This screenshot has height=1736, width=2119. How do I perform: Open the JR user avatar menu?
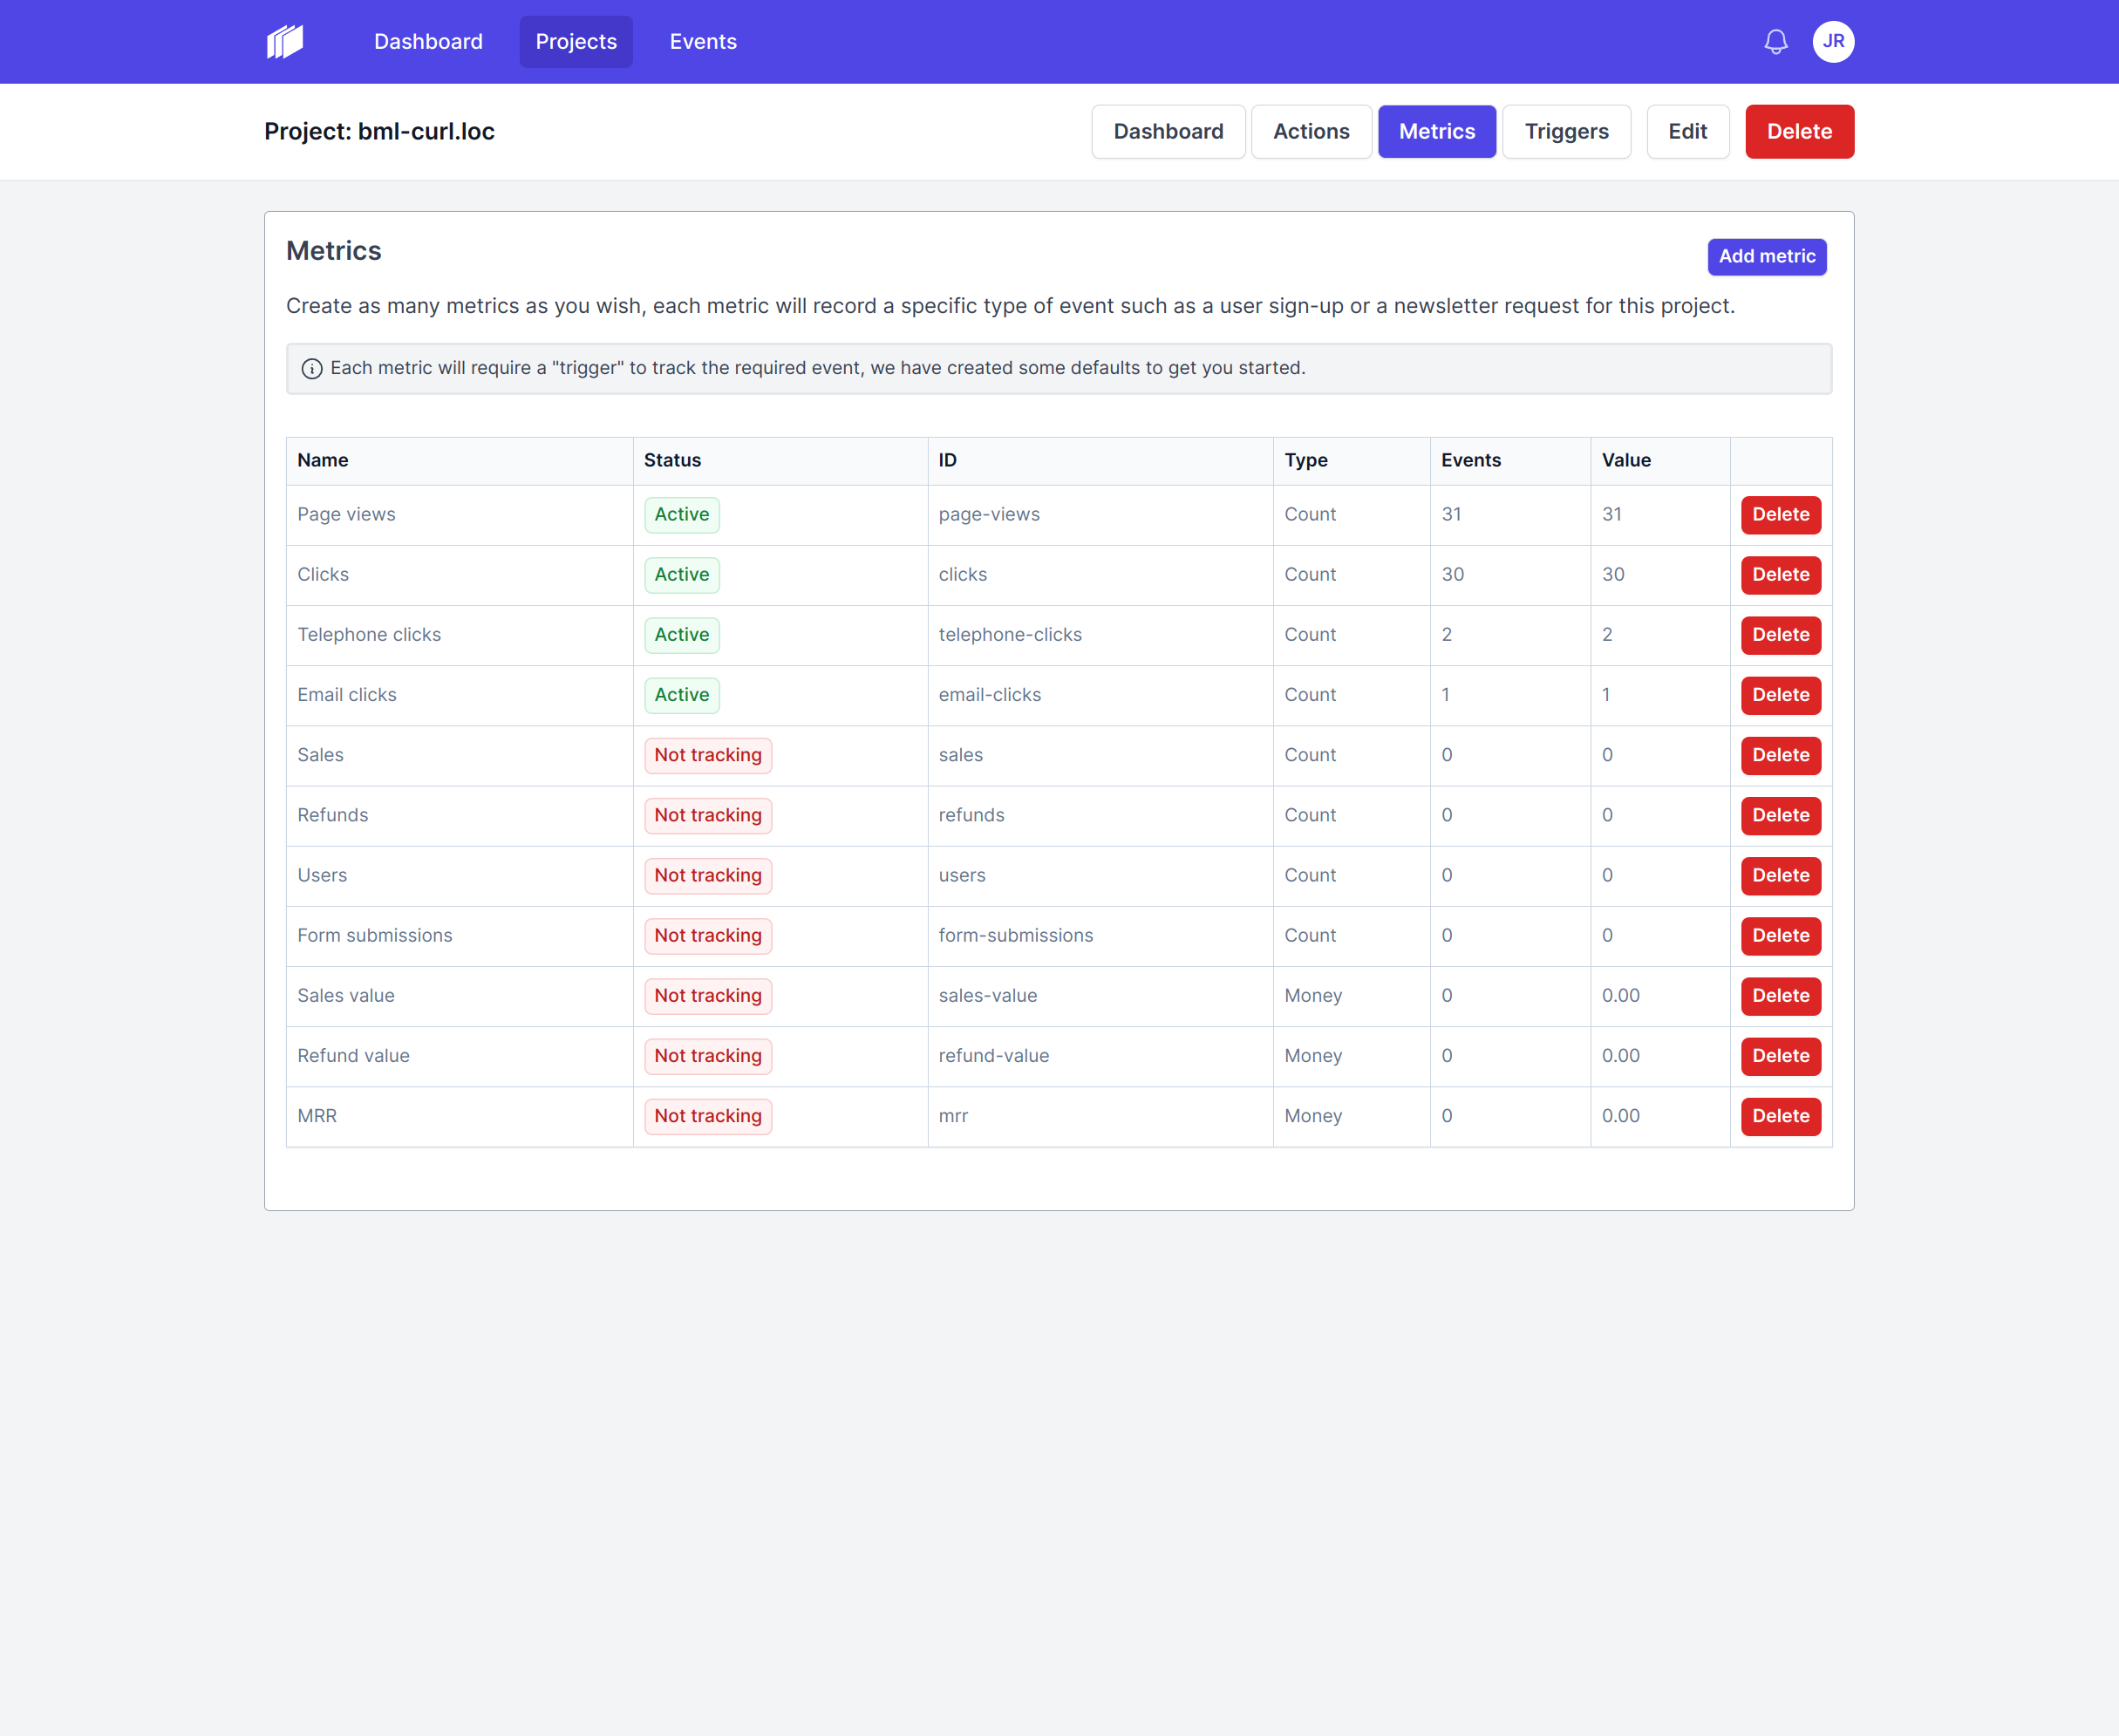1833,42
